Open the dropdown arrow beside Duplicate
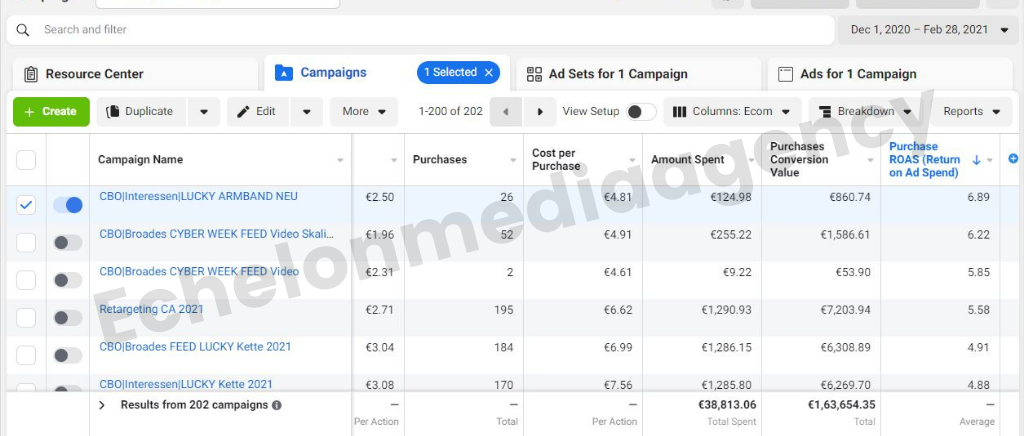 point(204,112)
